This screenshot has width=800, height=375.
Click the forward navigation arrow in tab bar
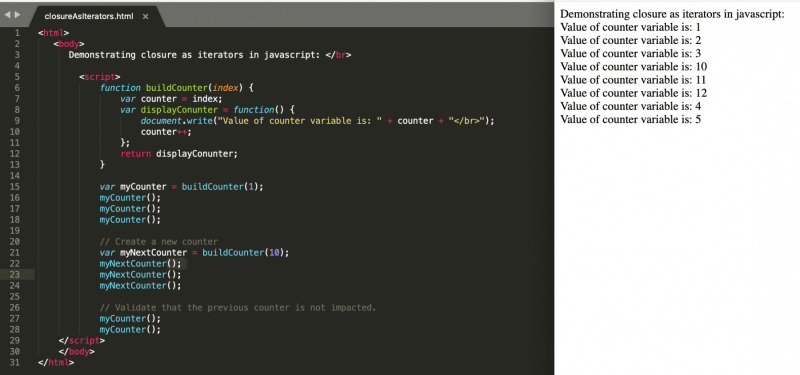pos(17,15)
